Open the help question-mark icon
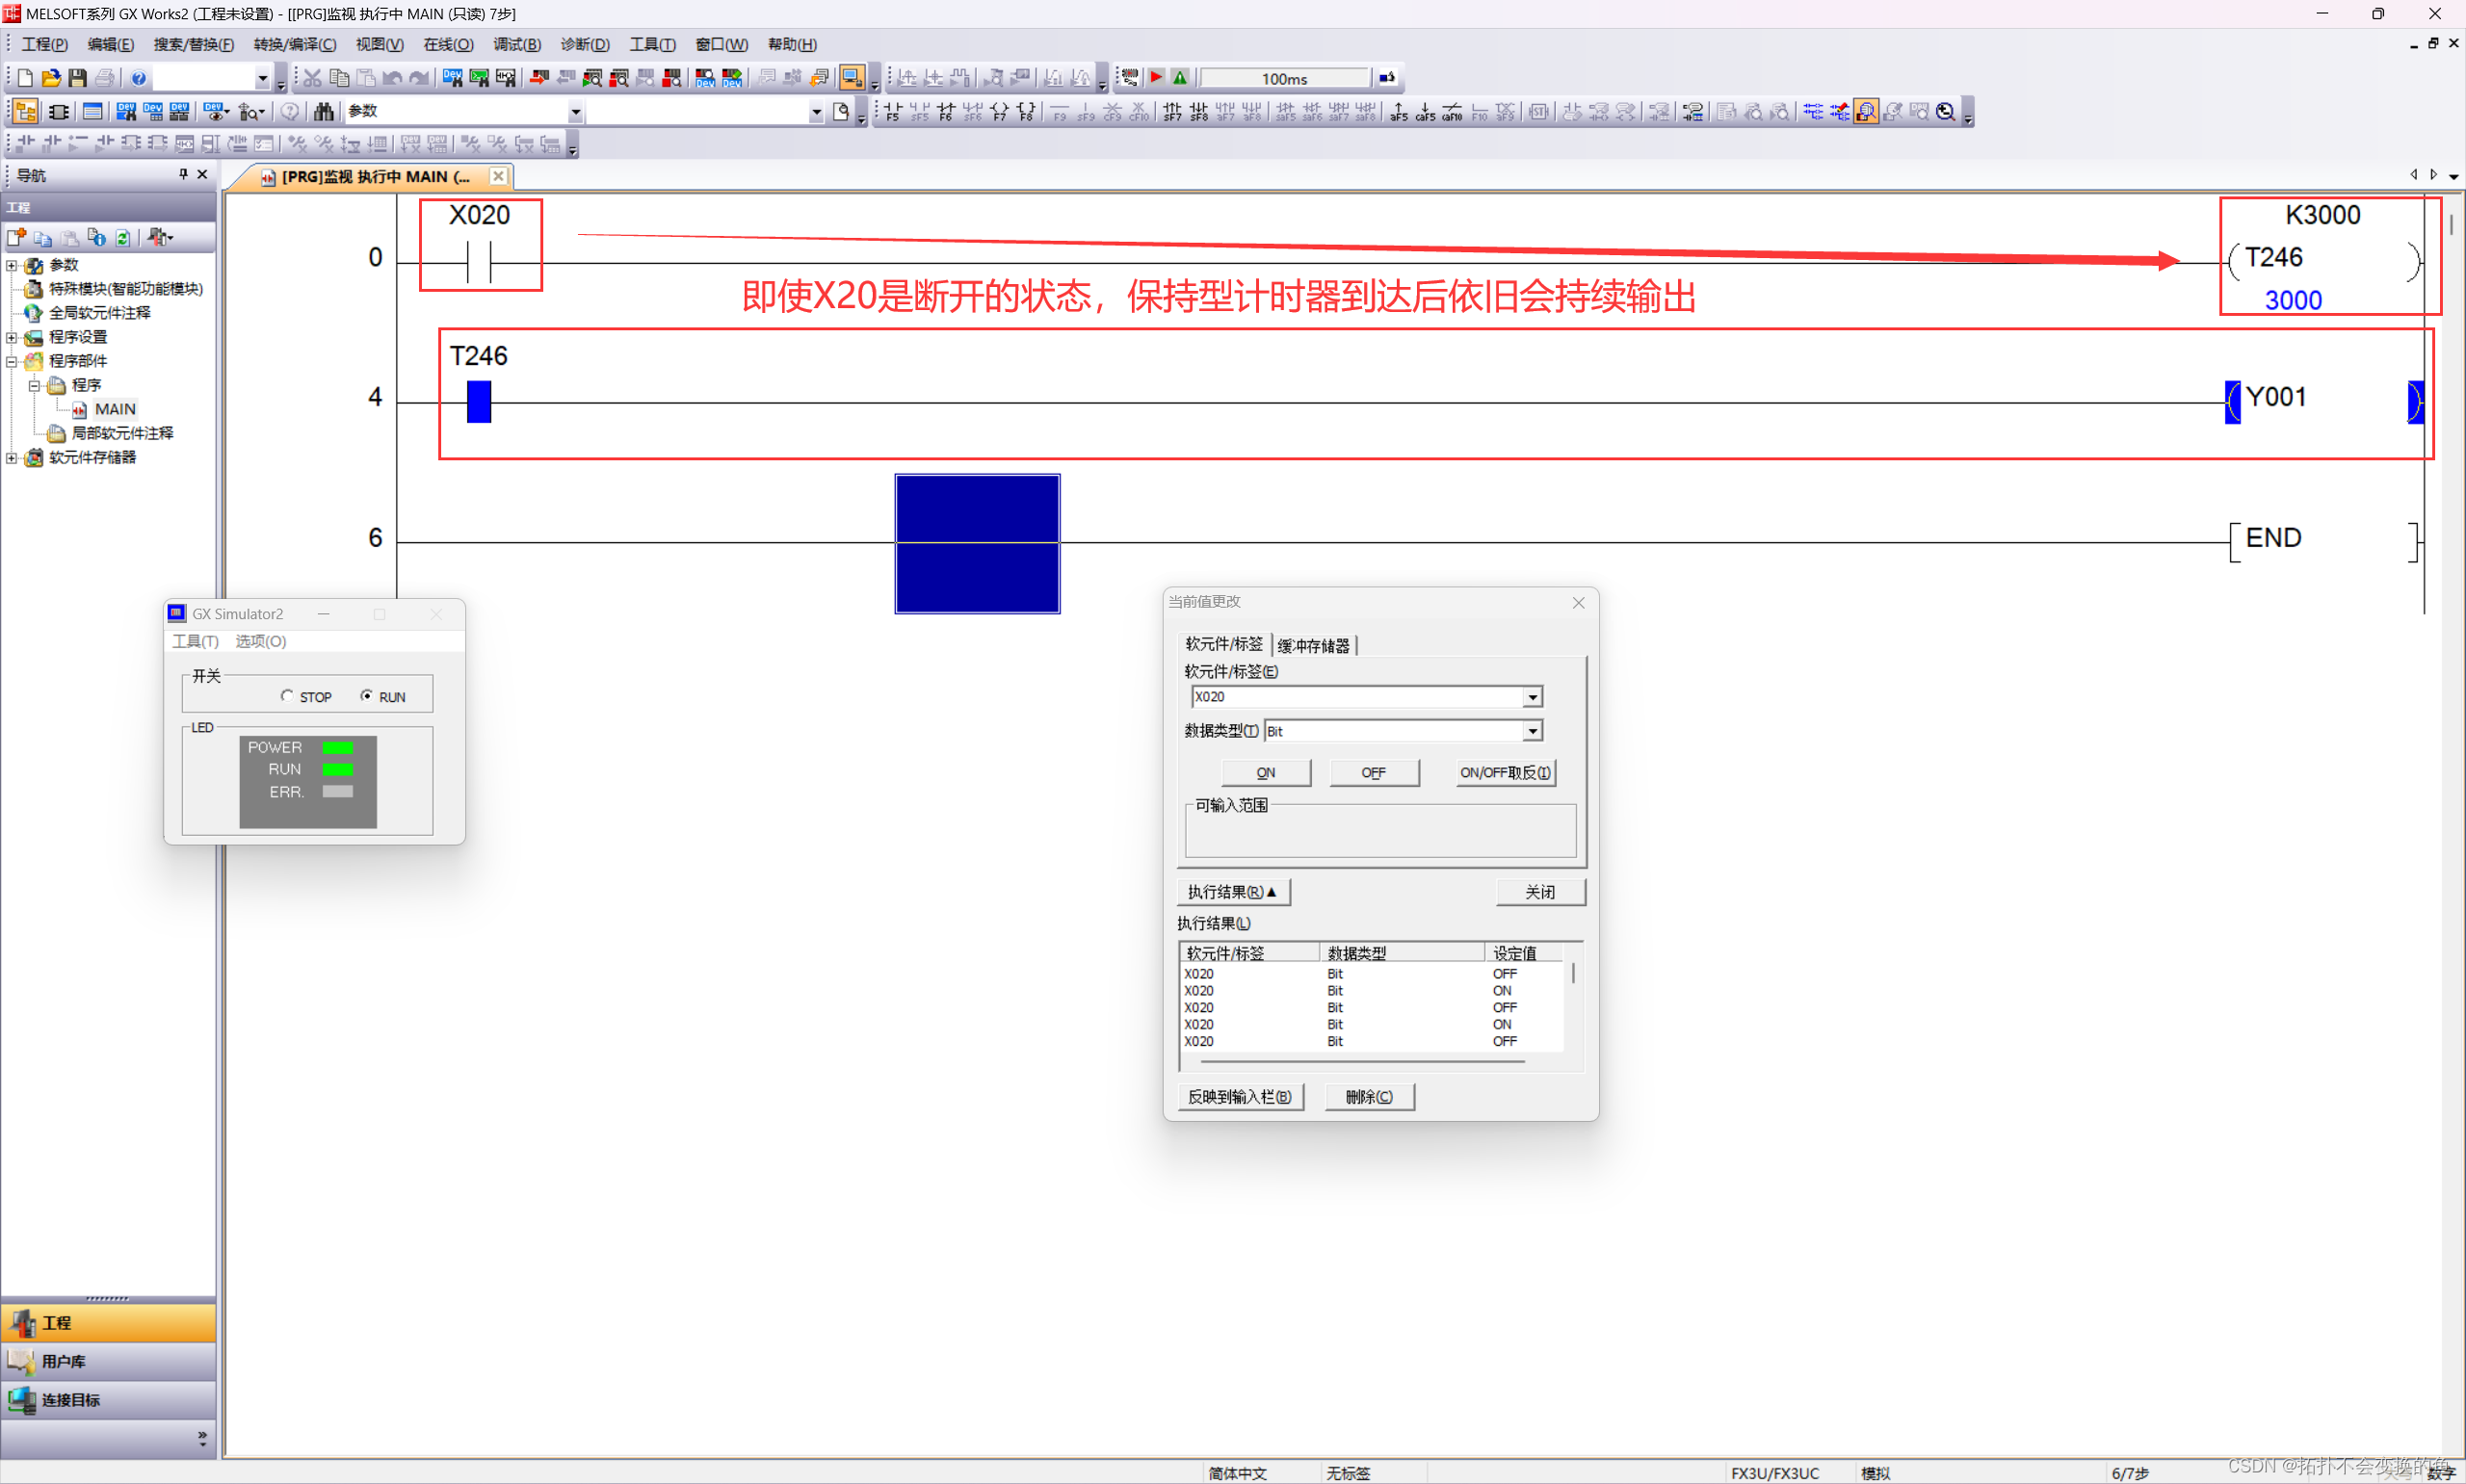This screenshot has width=2466, height=1484. [139, 78]
